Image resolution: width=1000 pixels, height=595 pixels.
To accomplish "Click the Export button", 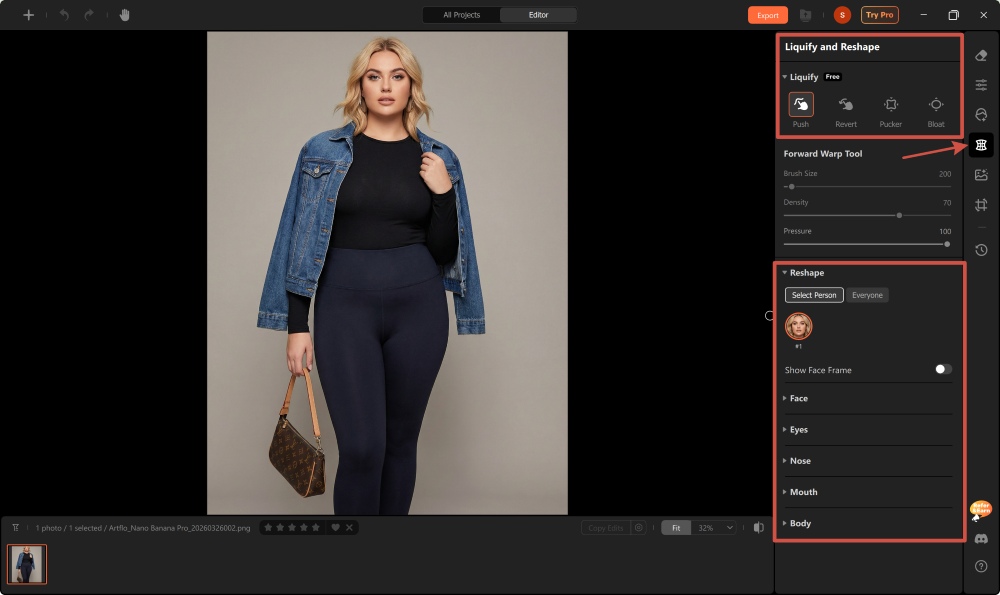I will [x=767, y=14].
